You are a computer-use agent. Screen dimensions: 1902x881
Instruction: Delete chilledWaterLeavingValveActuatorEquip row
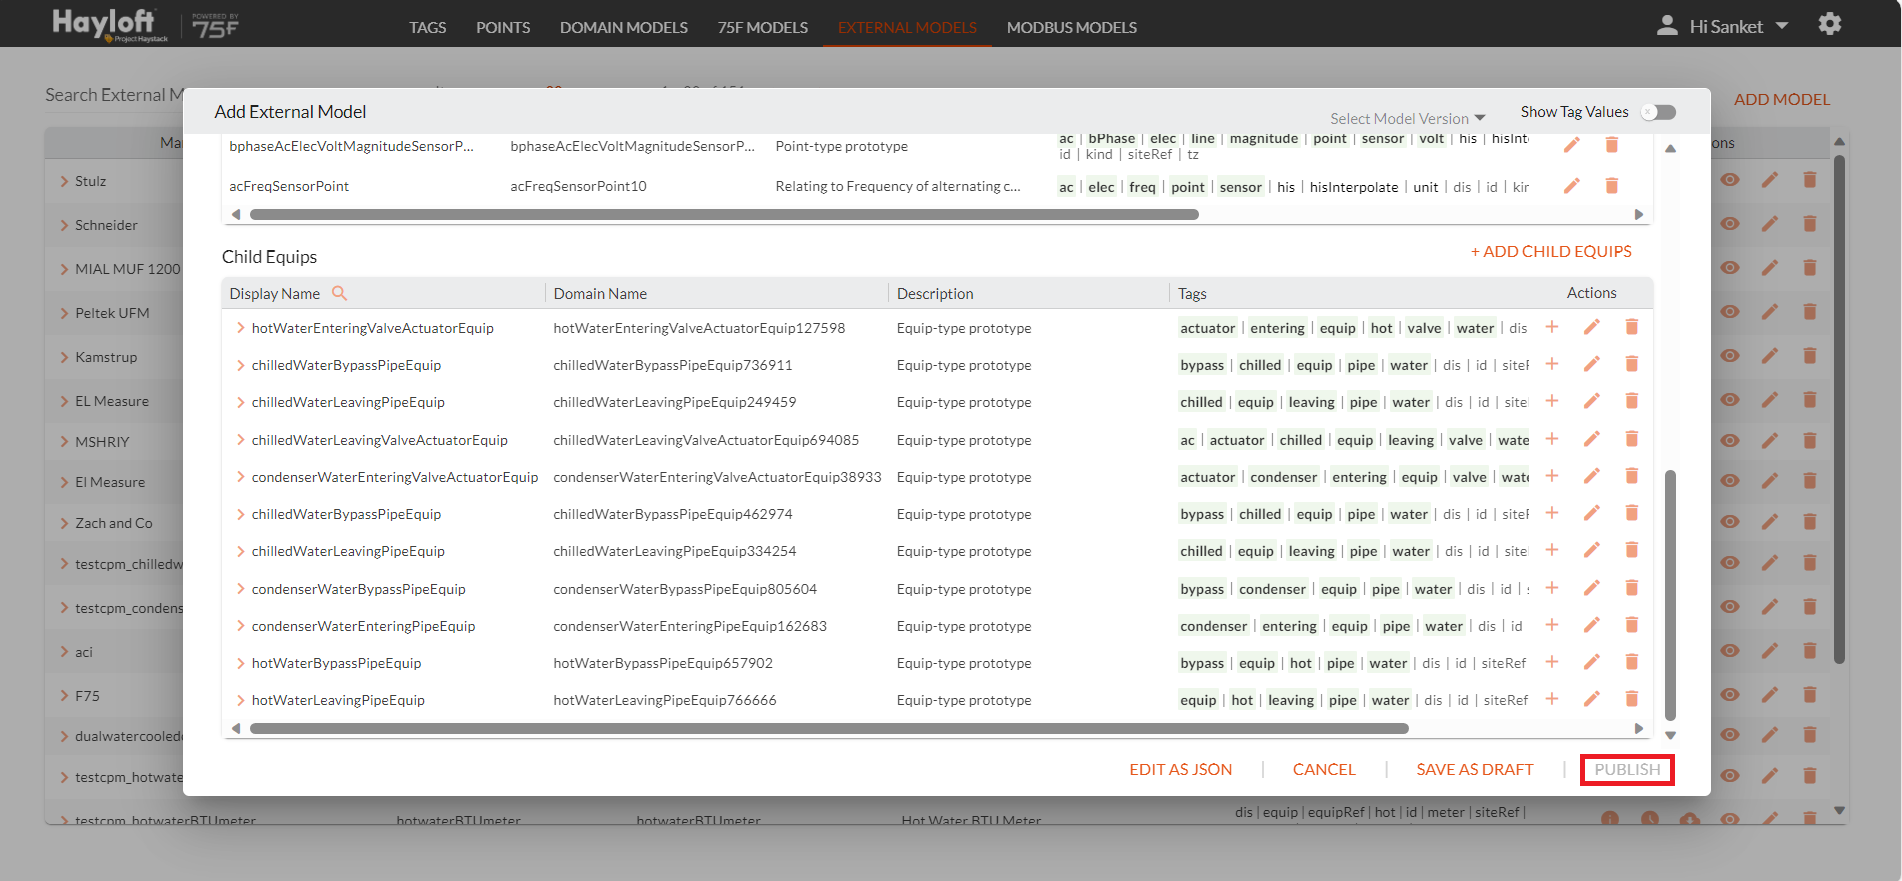tap(1632, 439)
